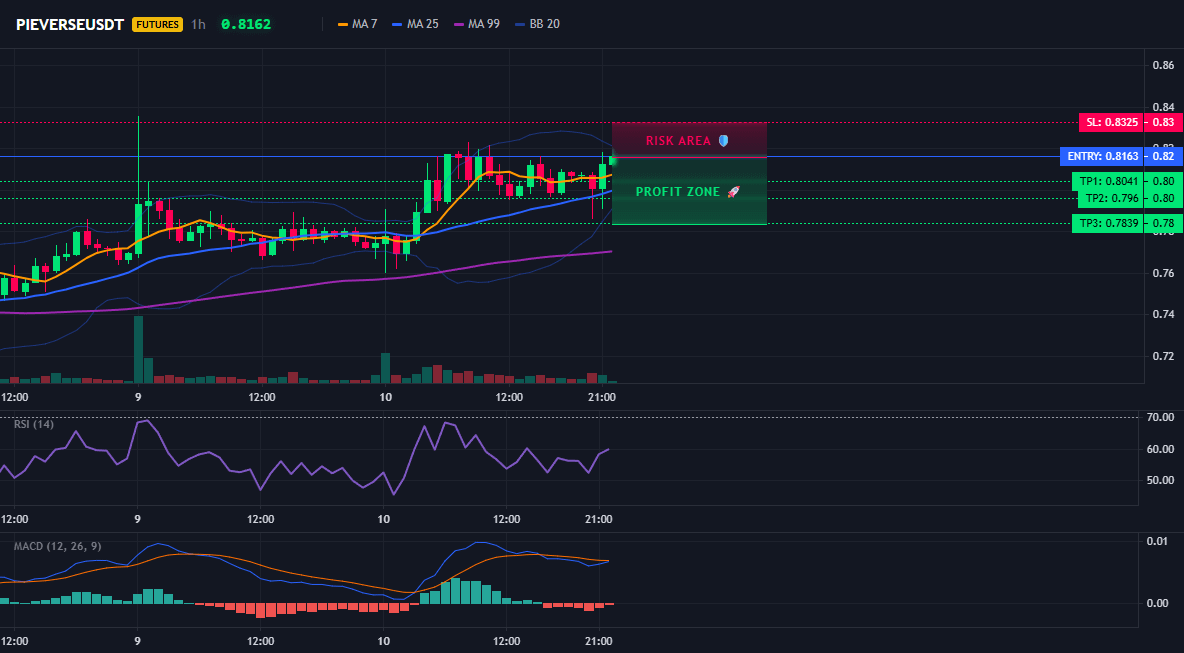Click the rocket icon in PROFIT ZONE
Image resolution: width=1184 pixels, height=653 pixels.
point(733,192)
